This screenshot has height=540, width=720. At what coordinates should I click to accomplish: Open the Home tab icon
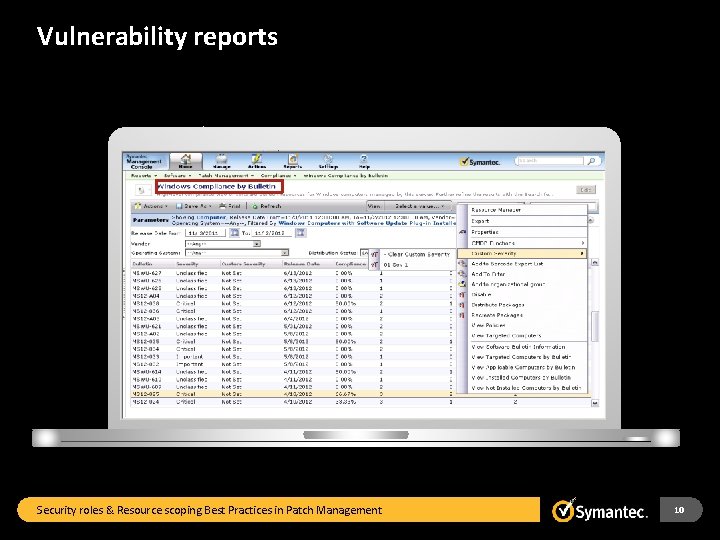(x=186, y=161)
